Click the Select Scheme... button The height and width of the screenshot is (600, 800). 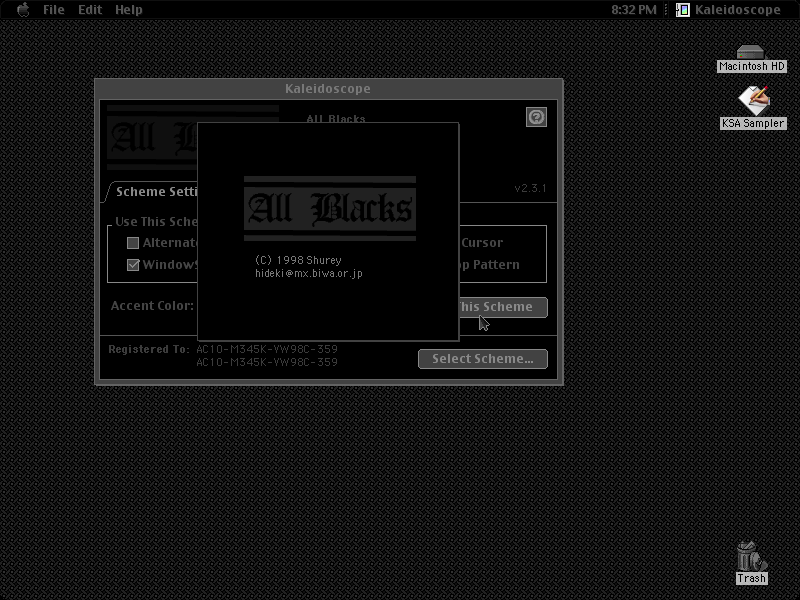tap(483, 359)
